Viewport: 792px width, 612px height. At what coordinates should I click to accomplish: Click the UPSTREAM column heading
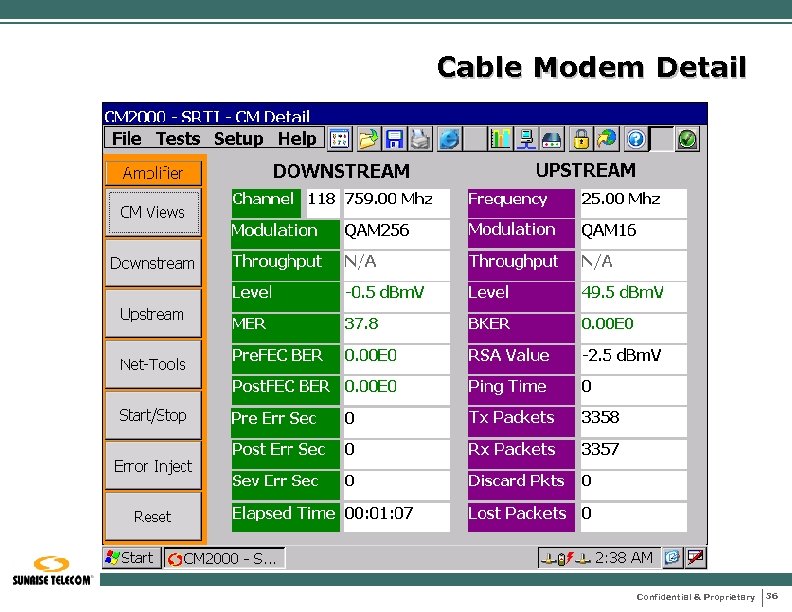586,170
